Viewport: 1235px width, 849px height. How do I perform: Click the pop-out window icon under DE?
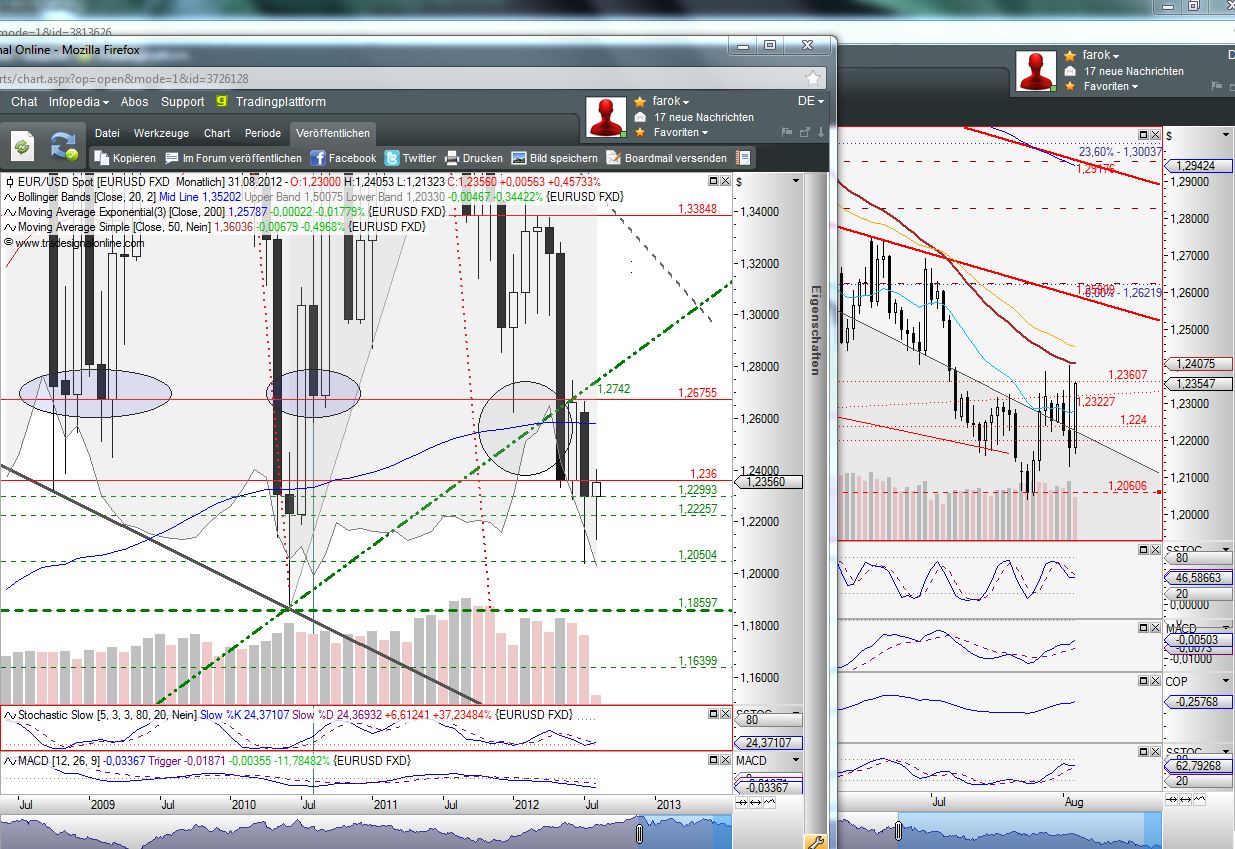click(804, 132)
